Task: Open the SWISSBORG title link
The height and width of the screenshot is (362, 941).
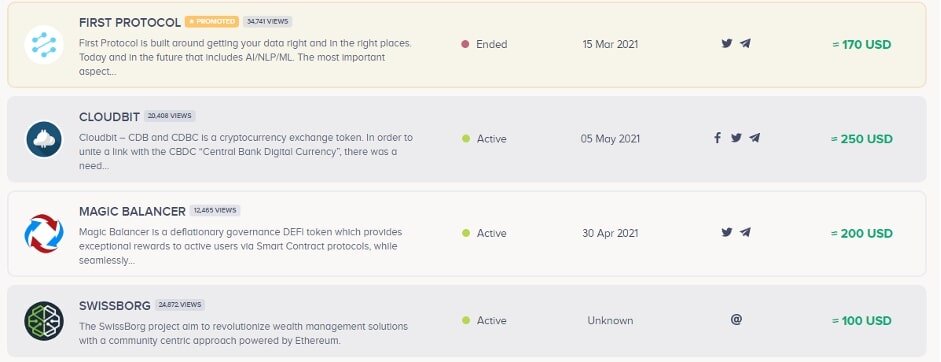Action: click(x=115, y=306)
